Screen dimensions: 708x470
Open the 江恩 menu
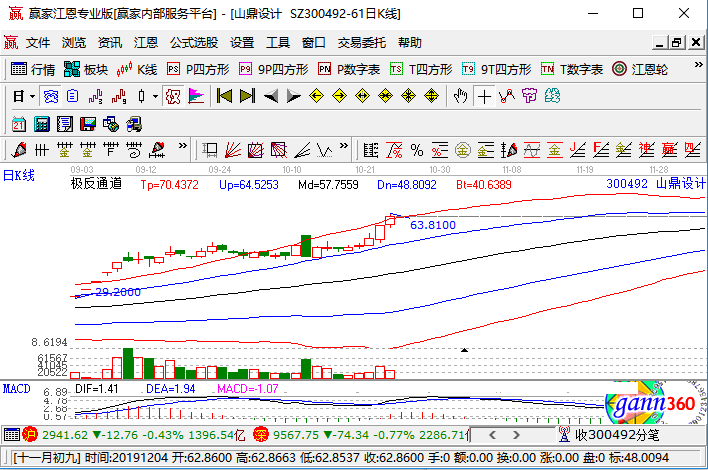click(146, 43)
